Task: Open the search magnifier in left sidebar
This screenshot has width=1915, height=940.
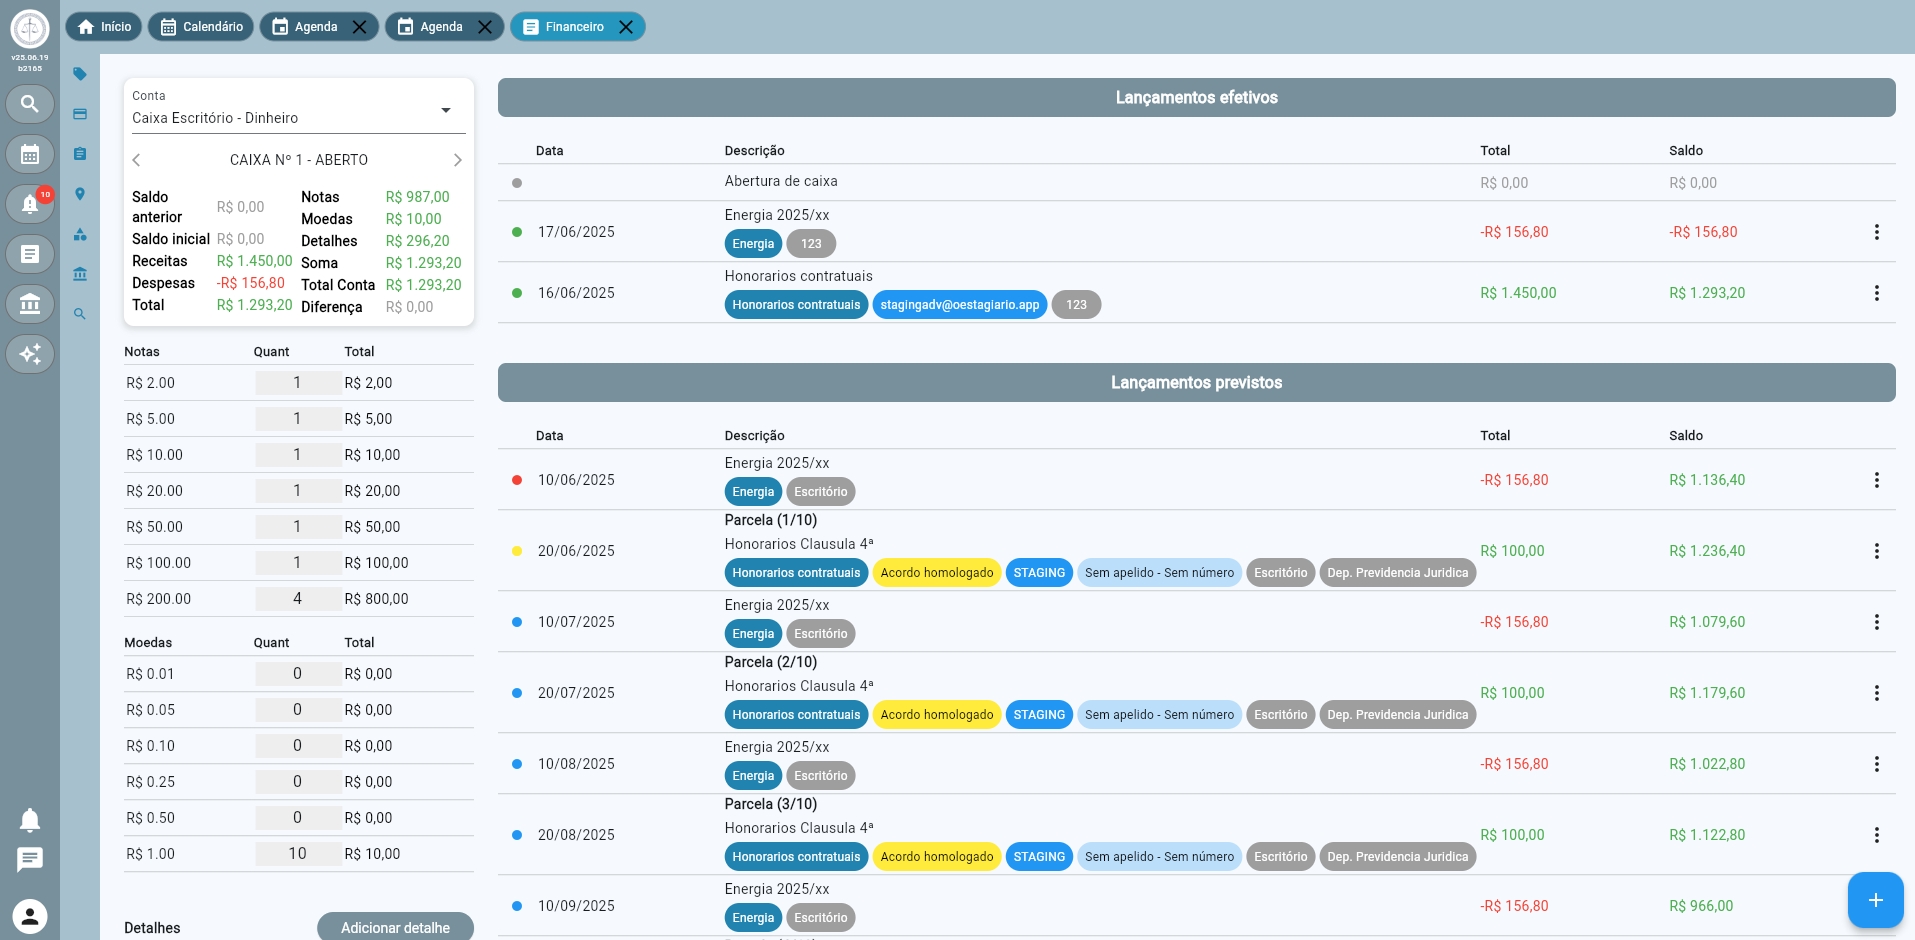Action: tap(30, 104)
